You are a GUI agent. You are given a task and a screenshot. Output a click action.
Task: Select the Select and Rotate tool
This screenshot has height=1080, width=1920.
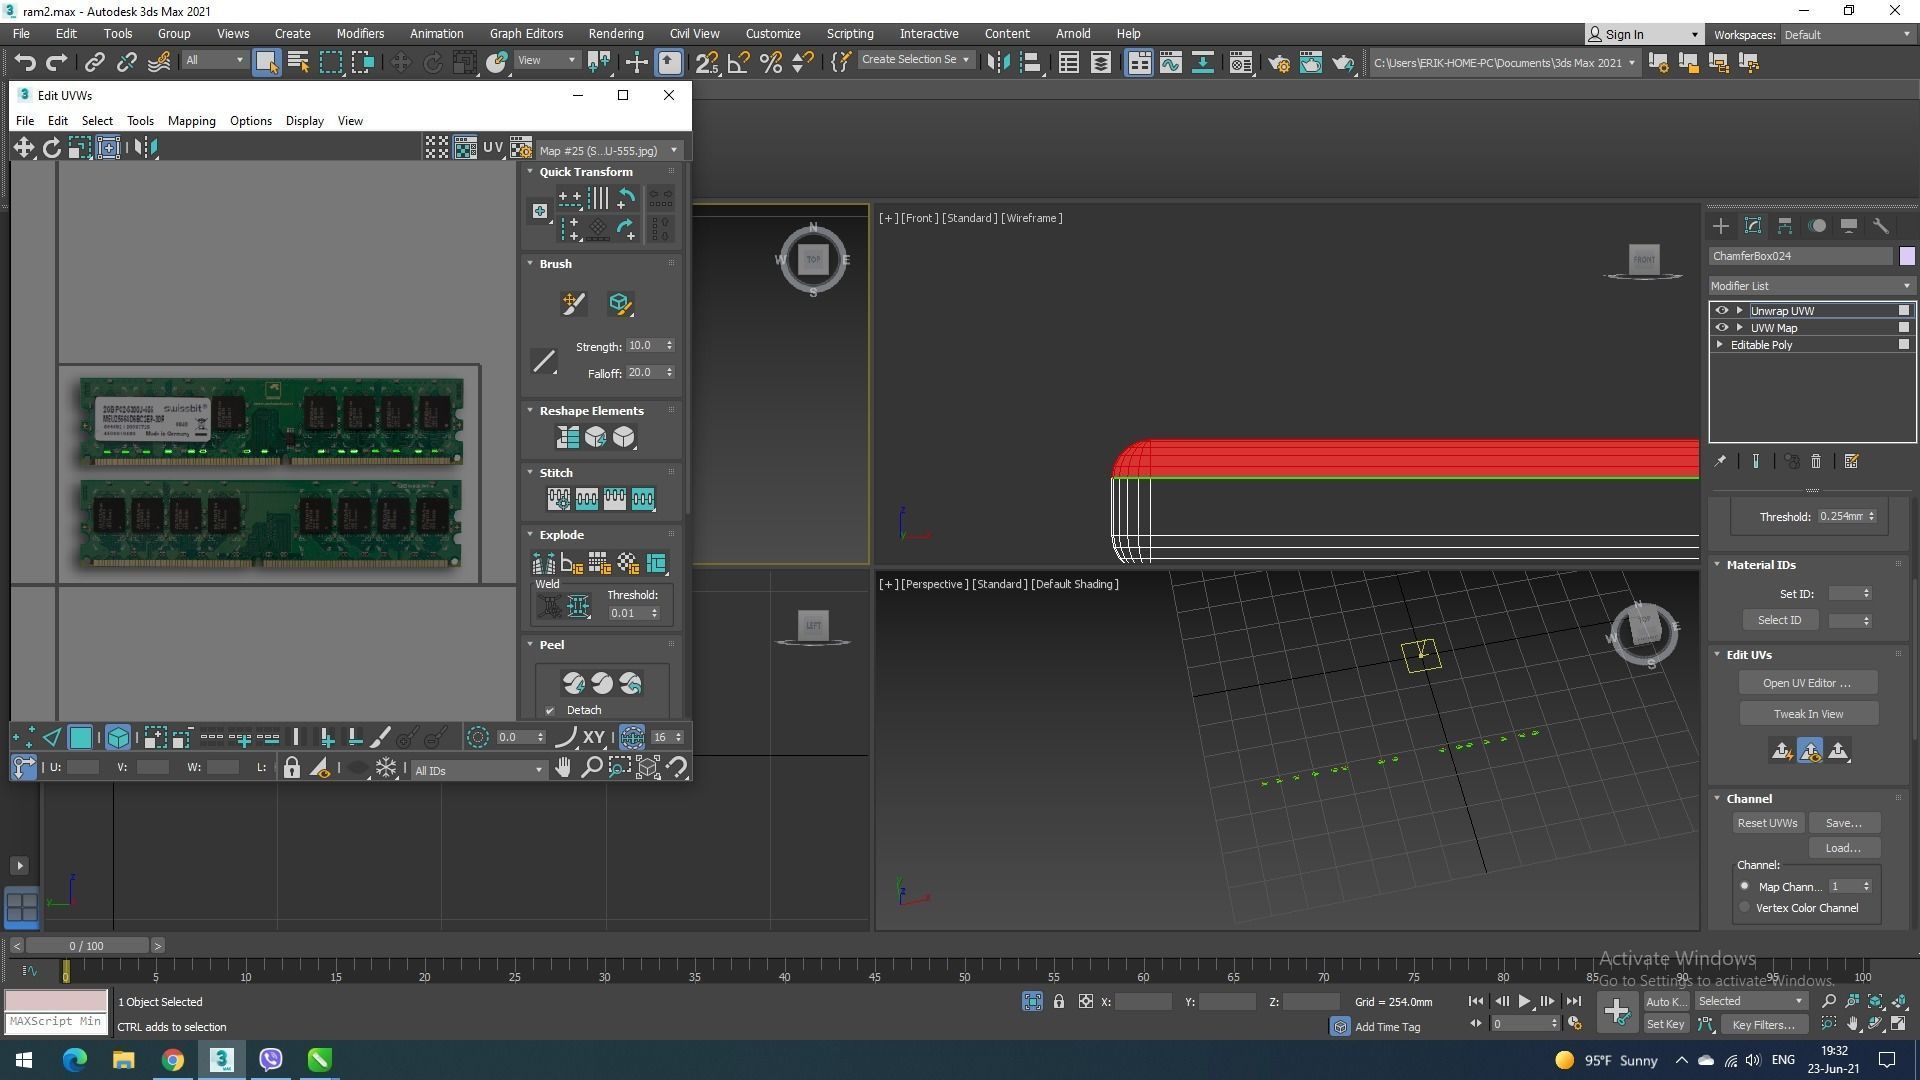pyautogui.click(x=432, y=62)
